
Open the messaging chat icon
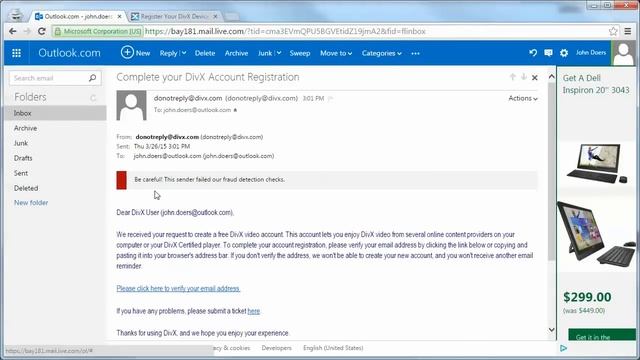pyautogui.click(x=548, y=53)
